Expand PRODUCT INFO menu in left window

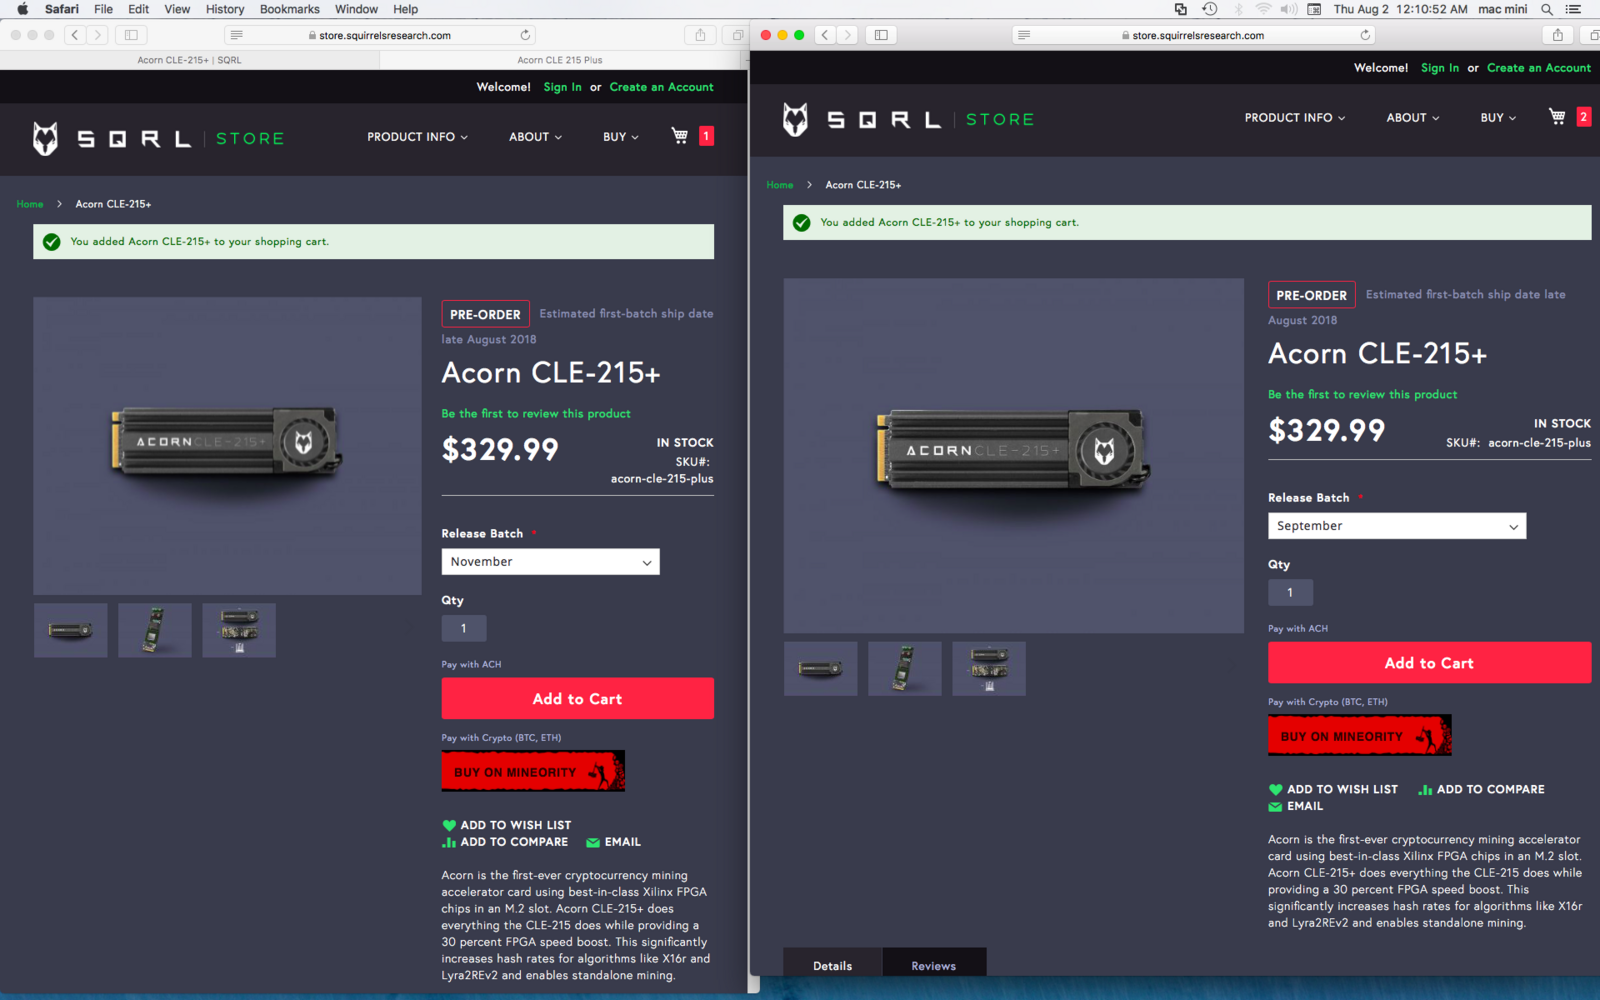point(417,137)
